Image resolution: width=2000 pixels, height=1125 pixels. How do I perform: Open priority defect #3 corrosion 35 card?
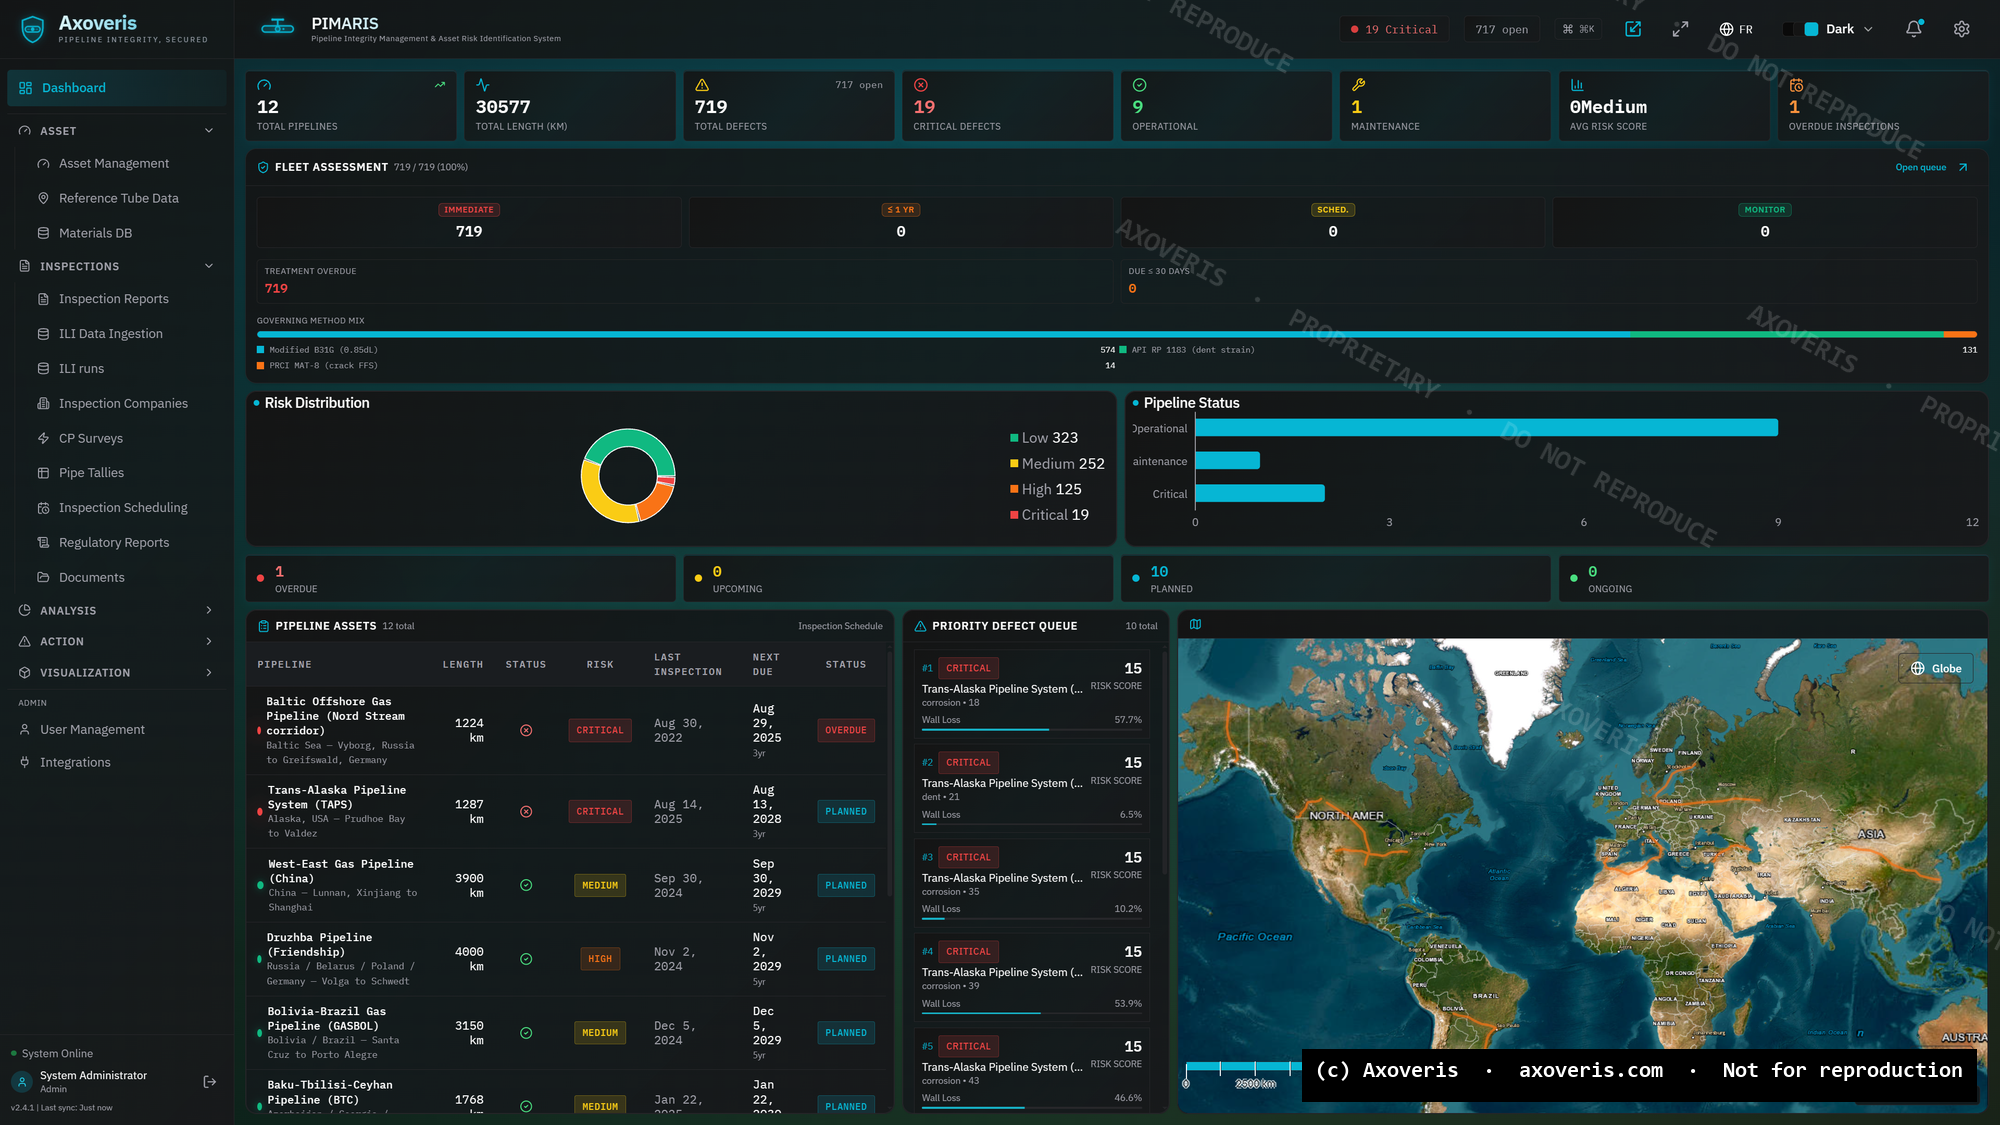[1031, 883]
